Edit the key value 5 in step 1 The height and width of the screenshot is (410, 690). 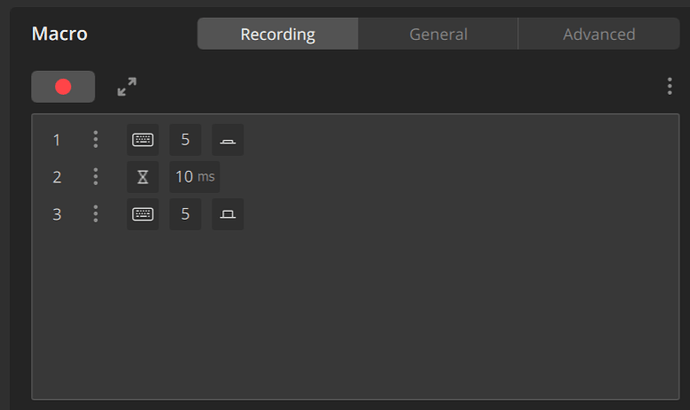[x=185, y=140]
